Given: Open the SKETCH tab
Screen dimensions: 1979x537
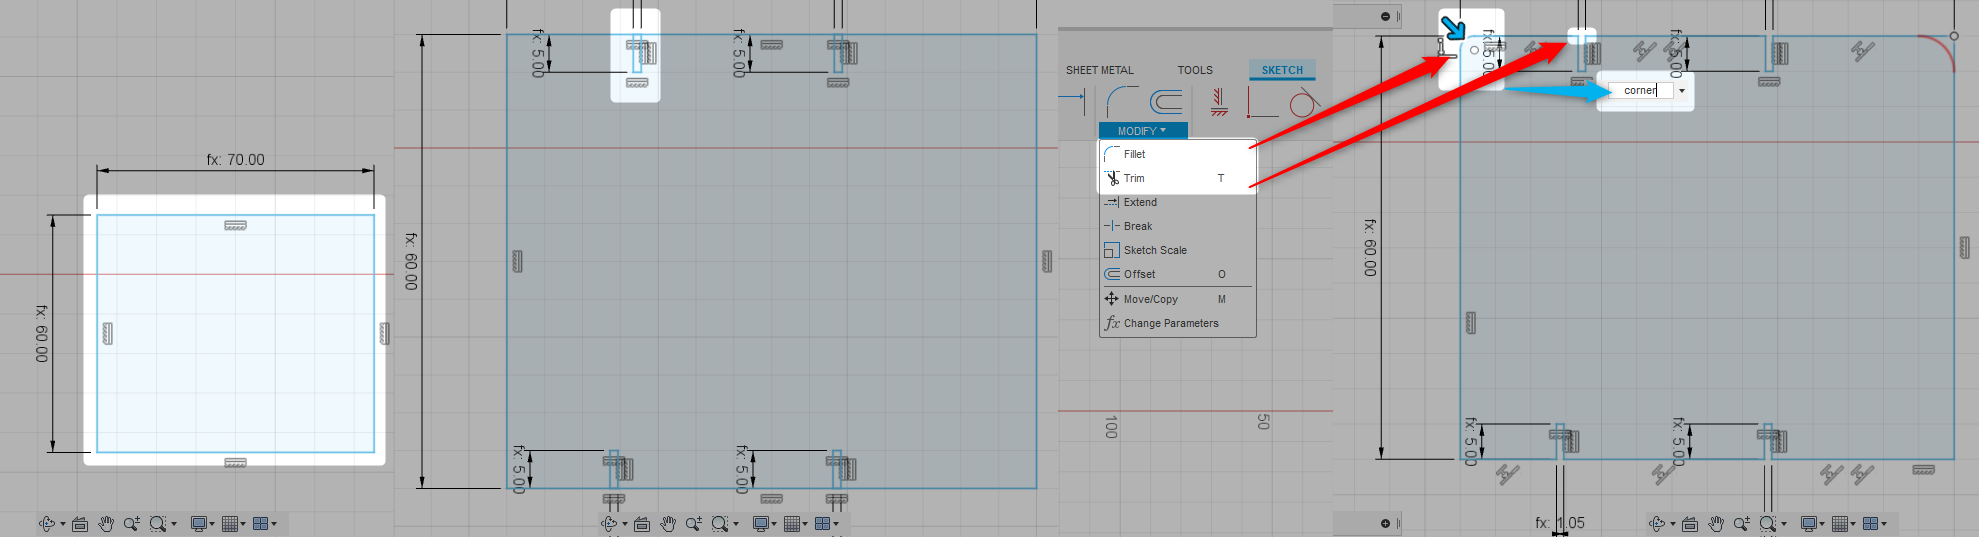Looking at the screenshot, I should coord(1282,70).
